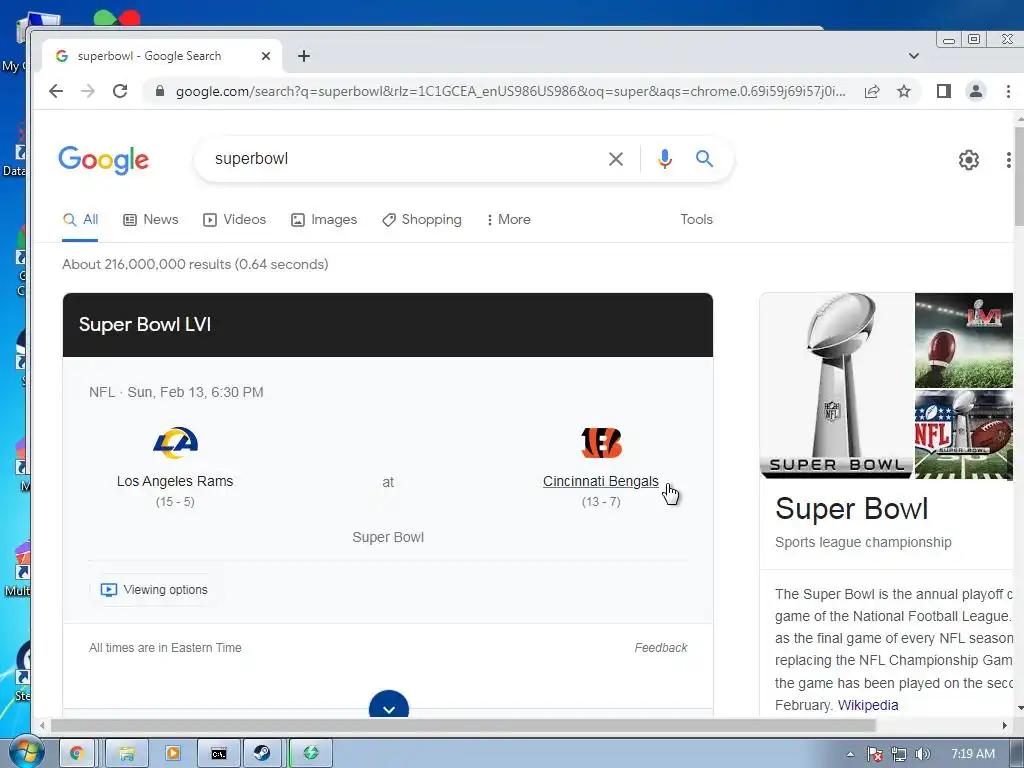This screenshot has height=768, width=1024.
Task: Click the horizontal scrollbar thumb
Action: tap(463, 726)
